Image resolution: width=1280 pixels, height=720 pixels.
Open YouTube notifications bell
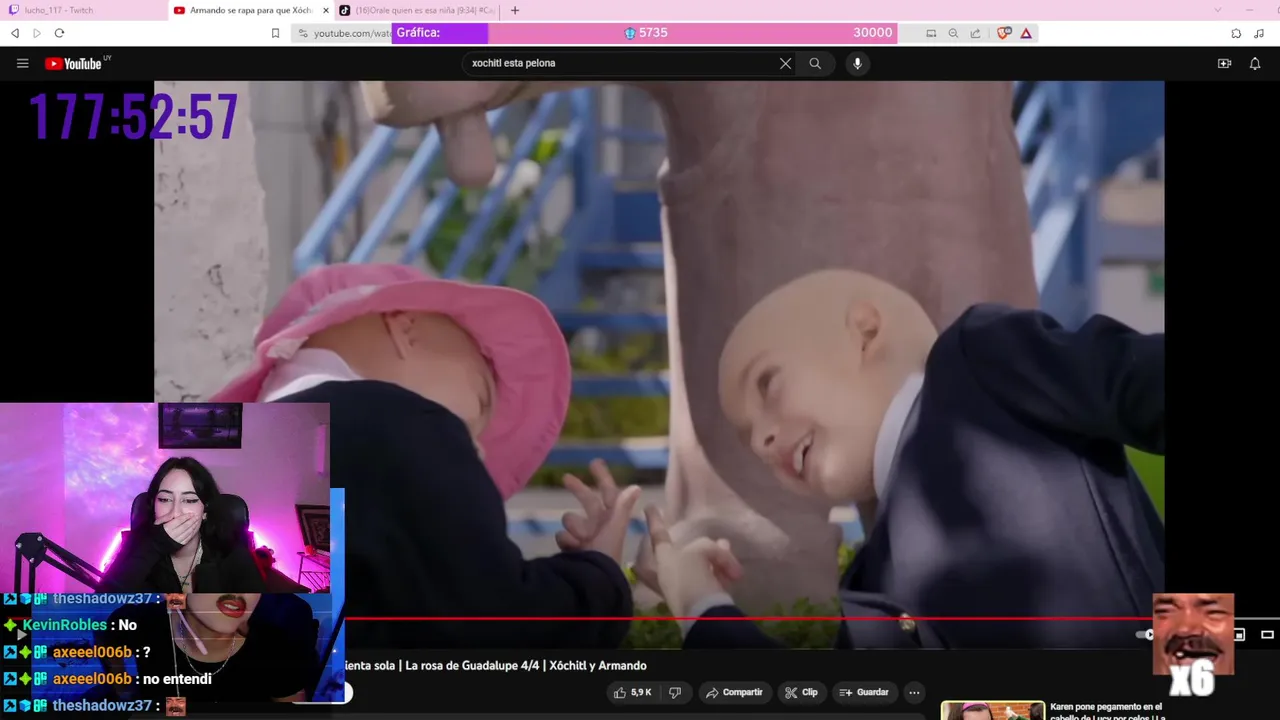point(1255,63)
